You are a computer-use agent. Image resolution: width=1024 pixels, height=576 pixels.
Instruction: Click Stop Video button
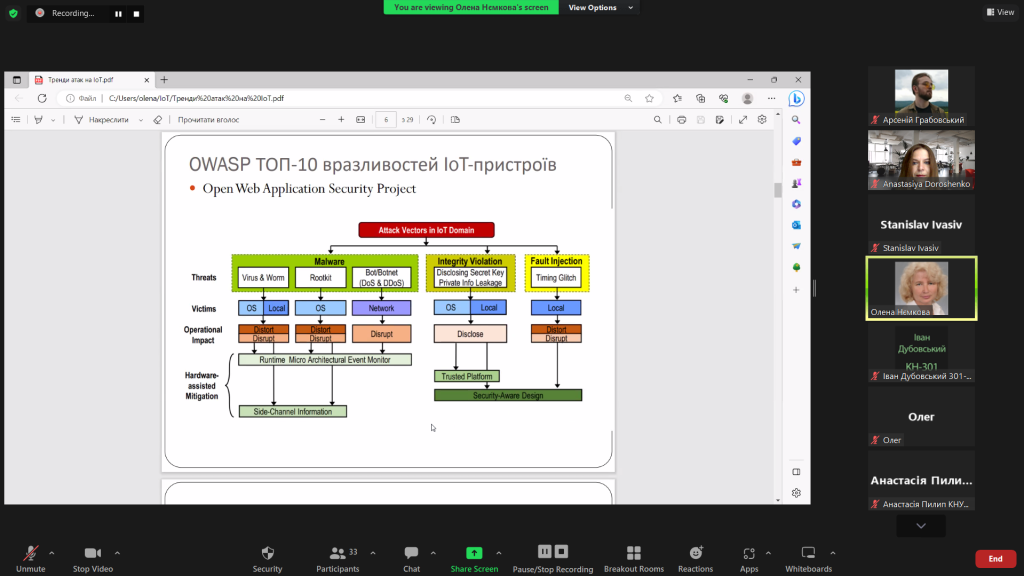point(93,559)
